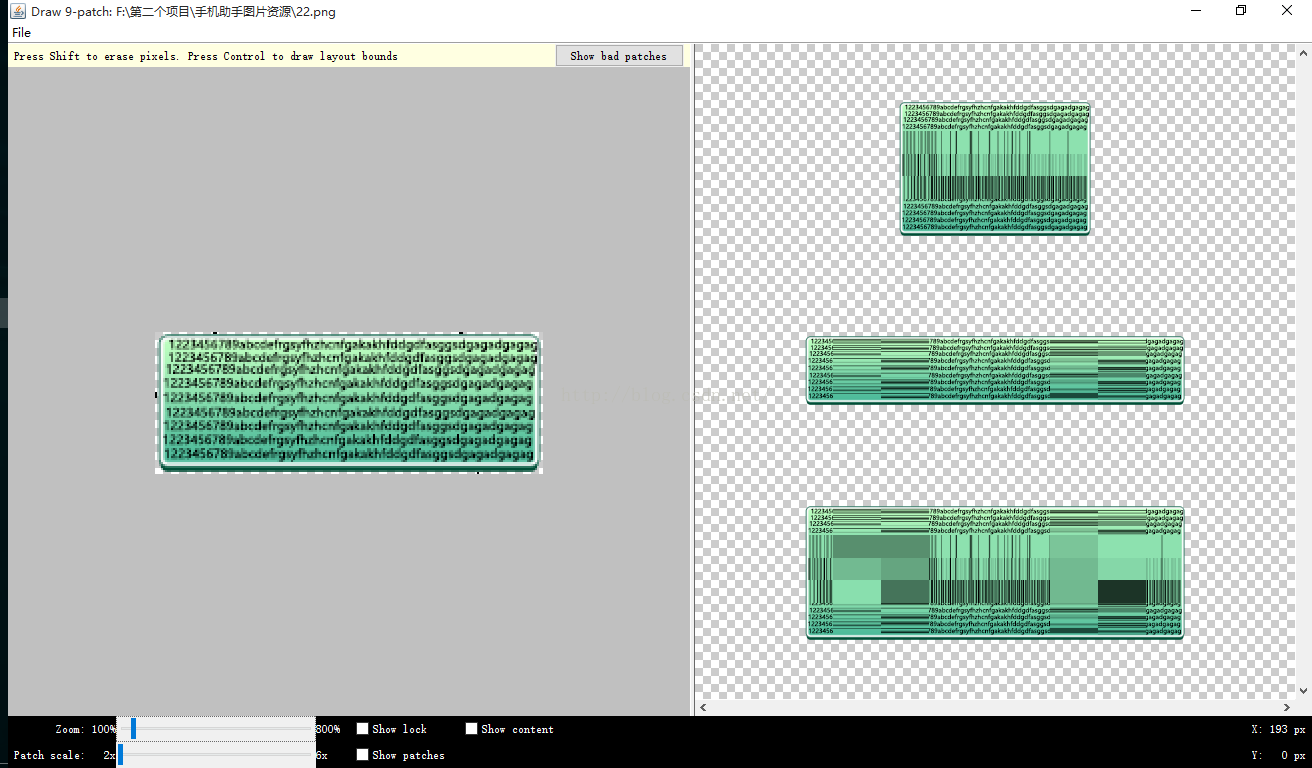Click the 9-patch image in the editor canvas
The height and width of the screenshot is (768, 1312).
349,403
